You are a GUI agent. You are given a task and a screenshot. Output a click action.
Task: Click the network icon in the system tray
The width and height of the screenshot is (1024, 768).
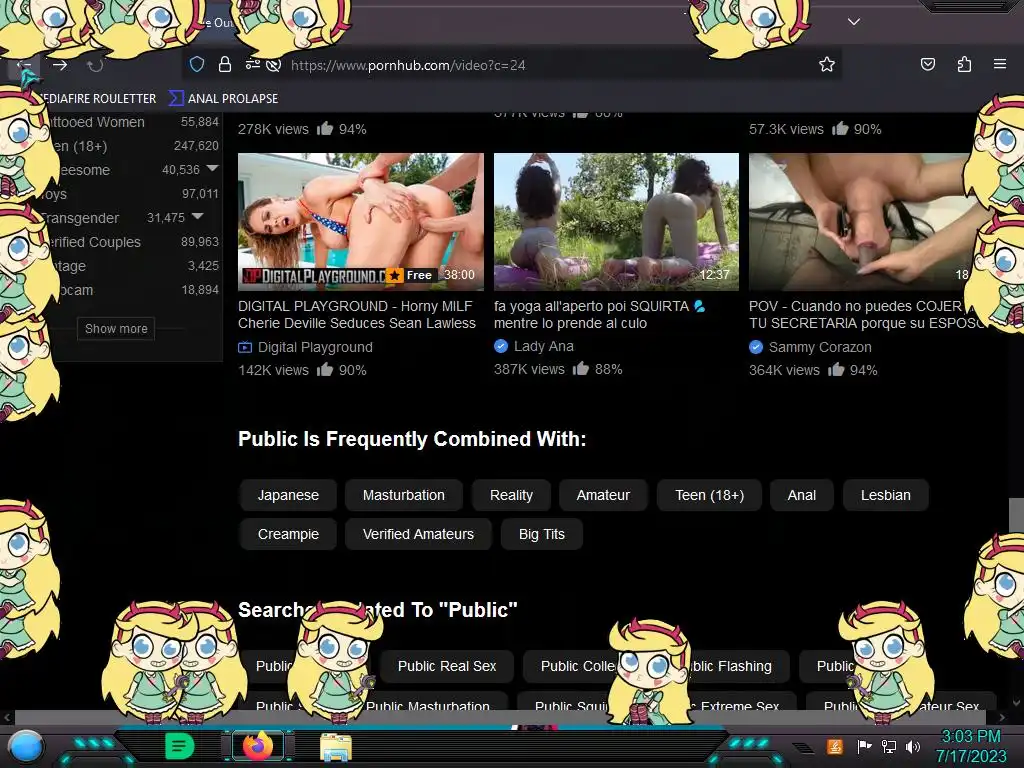(x=888, y=746)
